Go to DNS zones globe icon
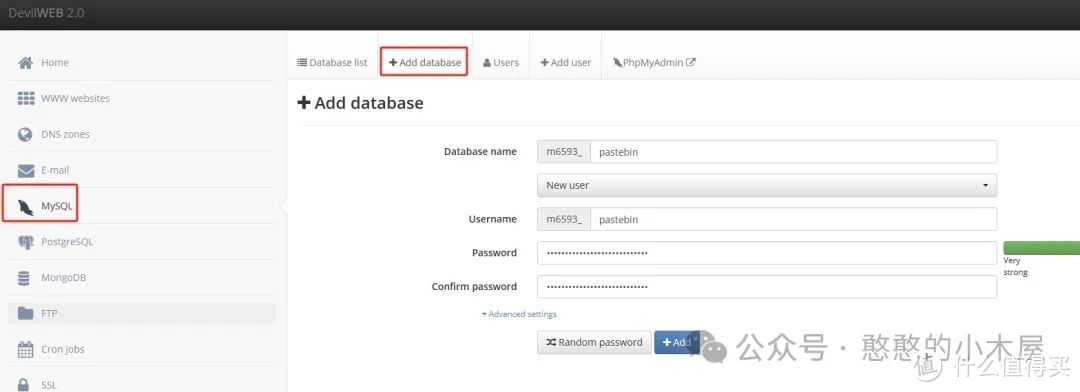The image size is (1080, 392). coord(25,134)
